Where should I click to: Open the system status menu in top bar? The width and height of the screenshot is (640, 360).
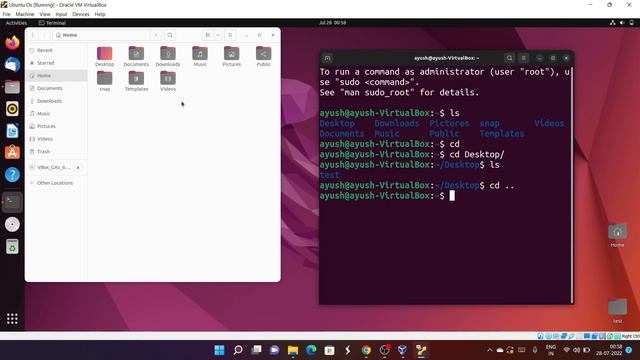(x=622, y=23)
